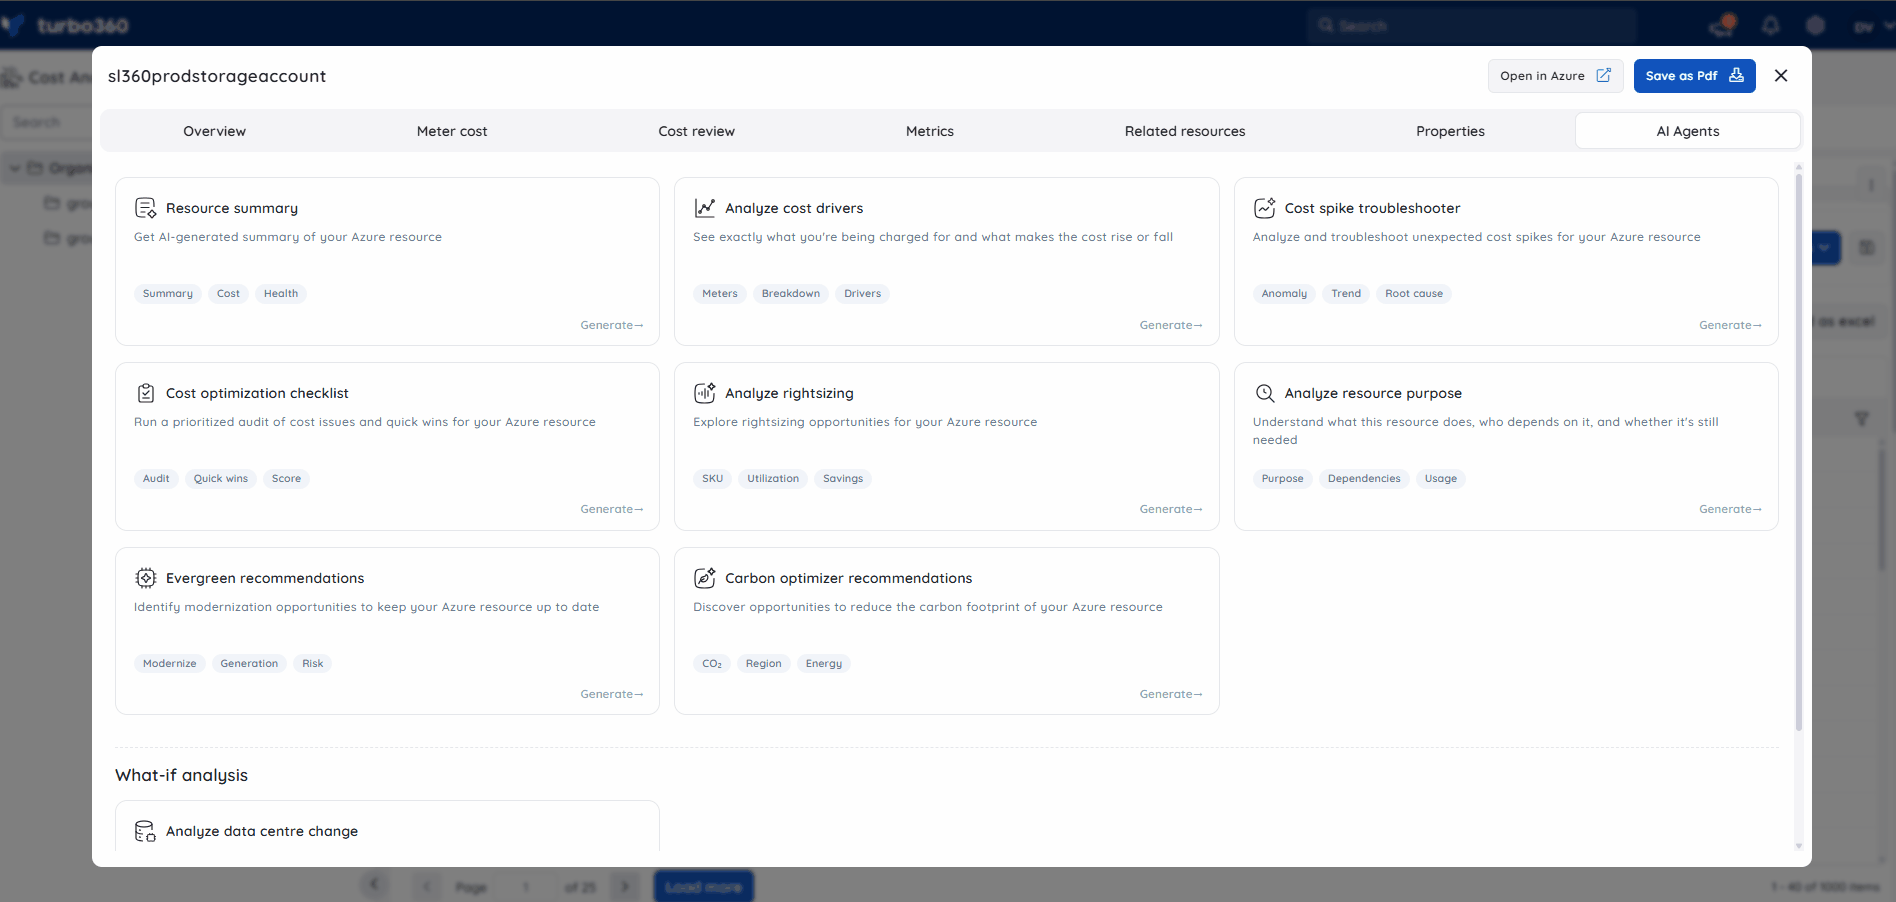The image size is (1896, 902).
Task: Click the Health tag in Resource summary
Action: pos(281,294)
